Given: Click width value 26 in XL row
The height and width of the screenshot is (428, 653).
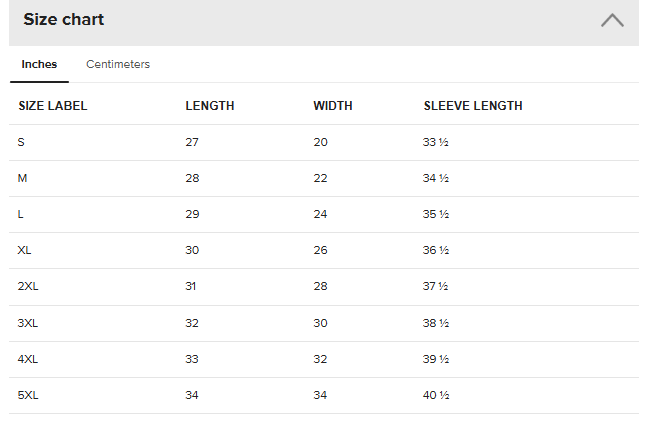Looking at the screenshot, I should (x=320, y=250).
